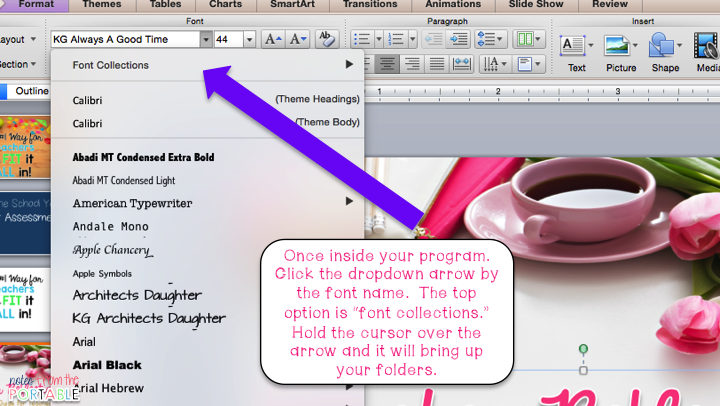Open the line spacing options icon
The height and width of the screenshot is (406, 720).
490,39
